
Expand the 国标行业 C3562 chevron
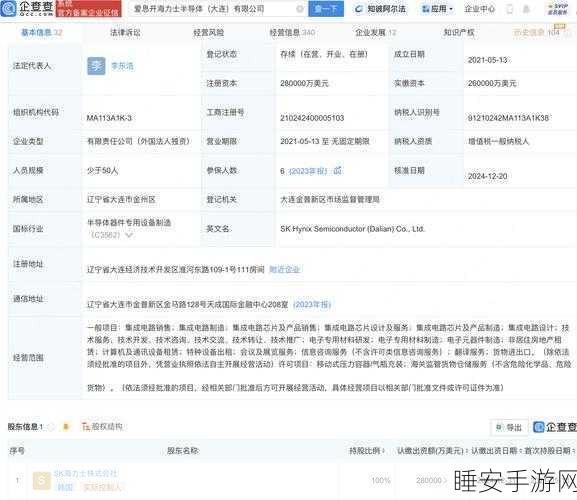pos(129,235)
